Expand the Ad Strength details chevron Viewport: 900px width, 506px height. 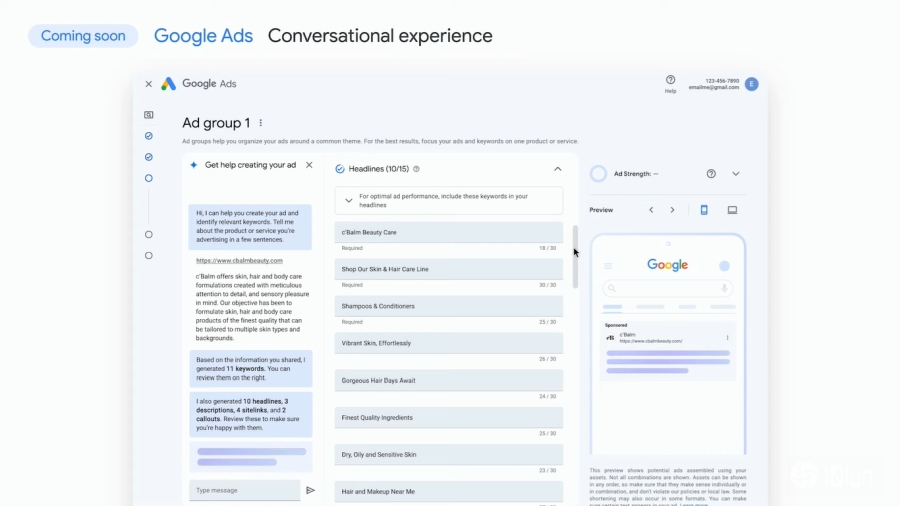[x=736, y=174]
